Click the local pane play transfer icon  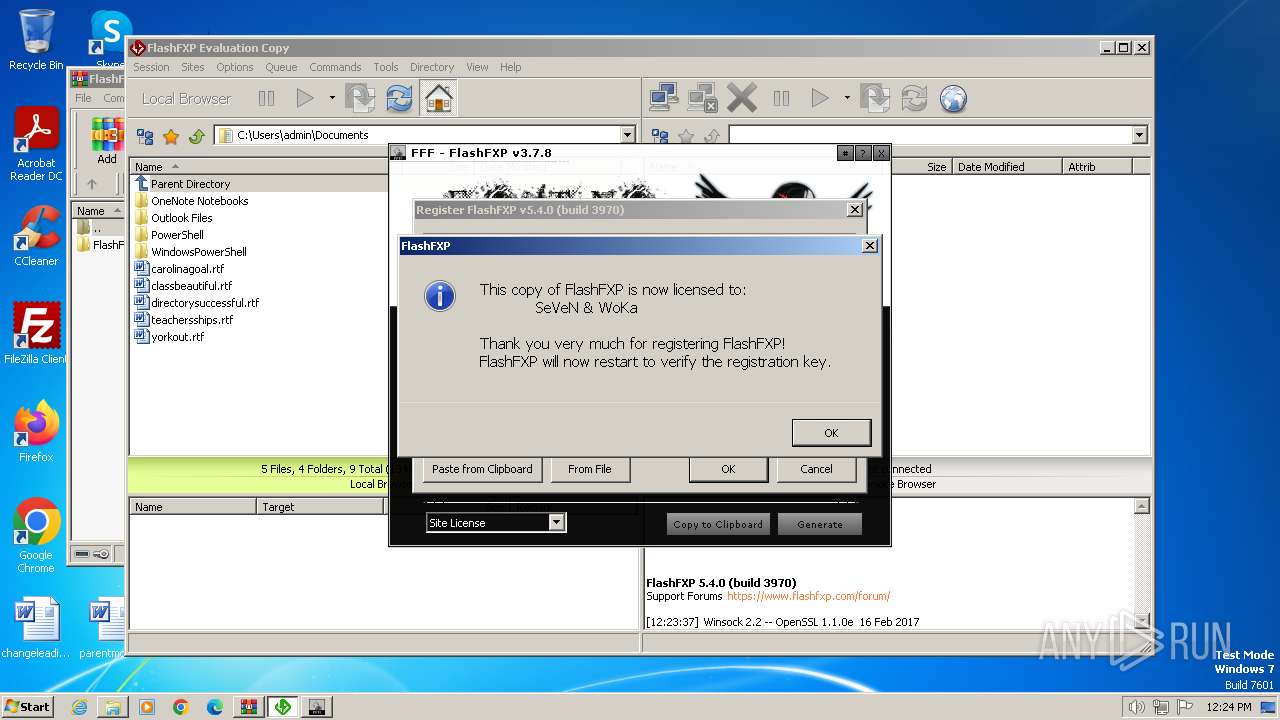305,98
